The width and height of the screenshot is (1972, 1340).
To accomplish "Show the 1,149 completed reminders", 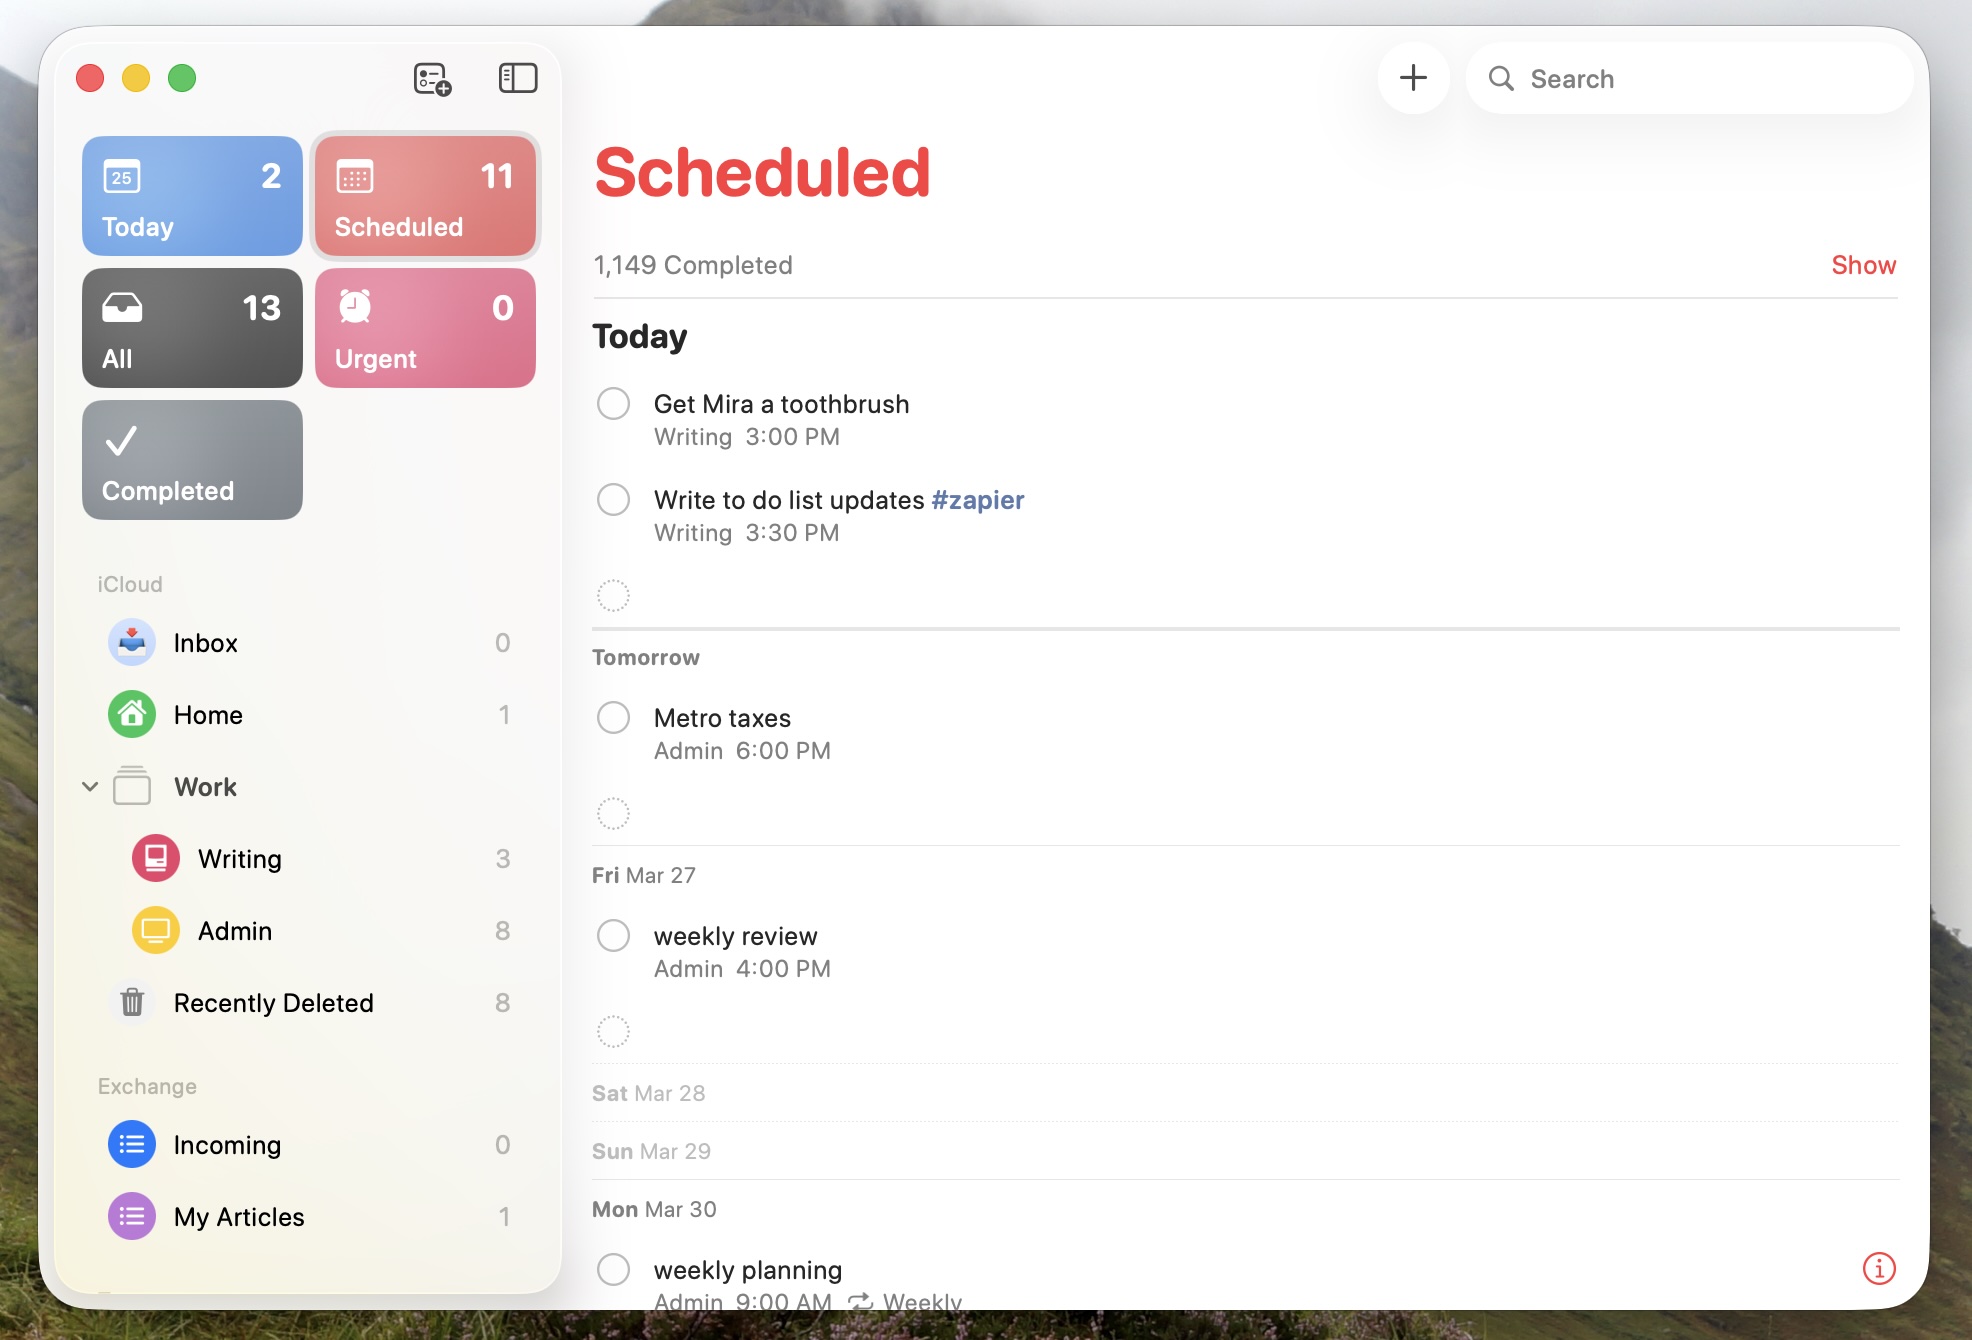I will pos(1862,264).
